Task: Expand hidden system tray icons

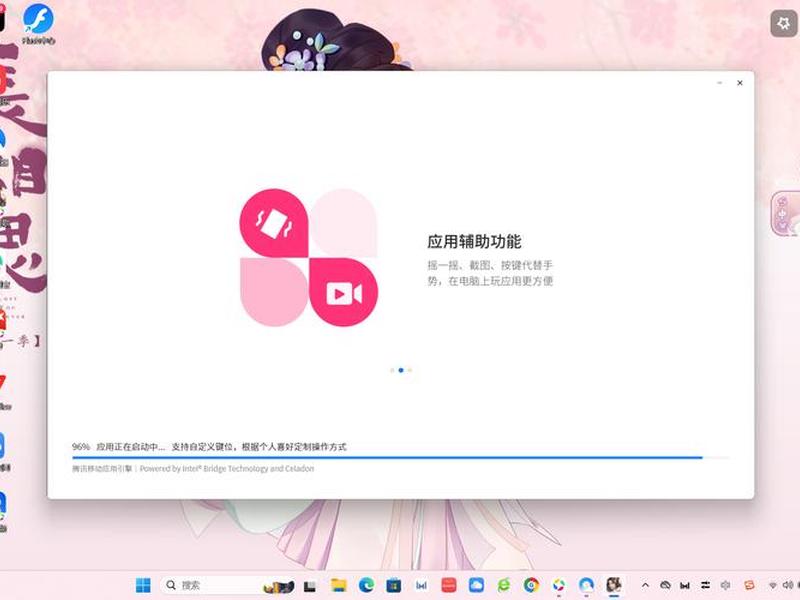Action: pyautogui.click(x=645, y=585)
